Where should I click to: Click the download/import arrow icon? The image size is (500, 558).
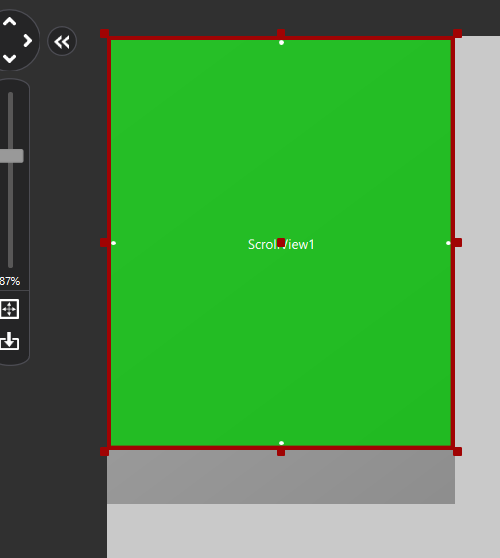click(x=9, y=341)
